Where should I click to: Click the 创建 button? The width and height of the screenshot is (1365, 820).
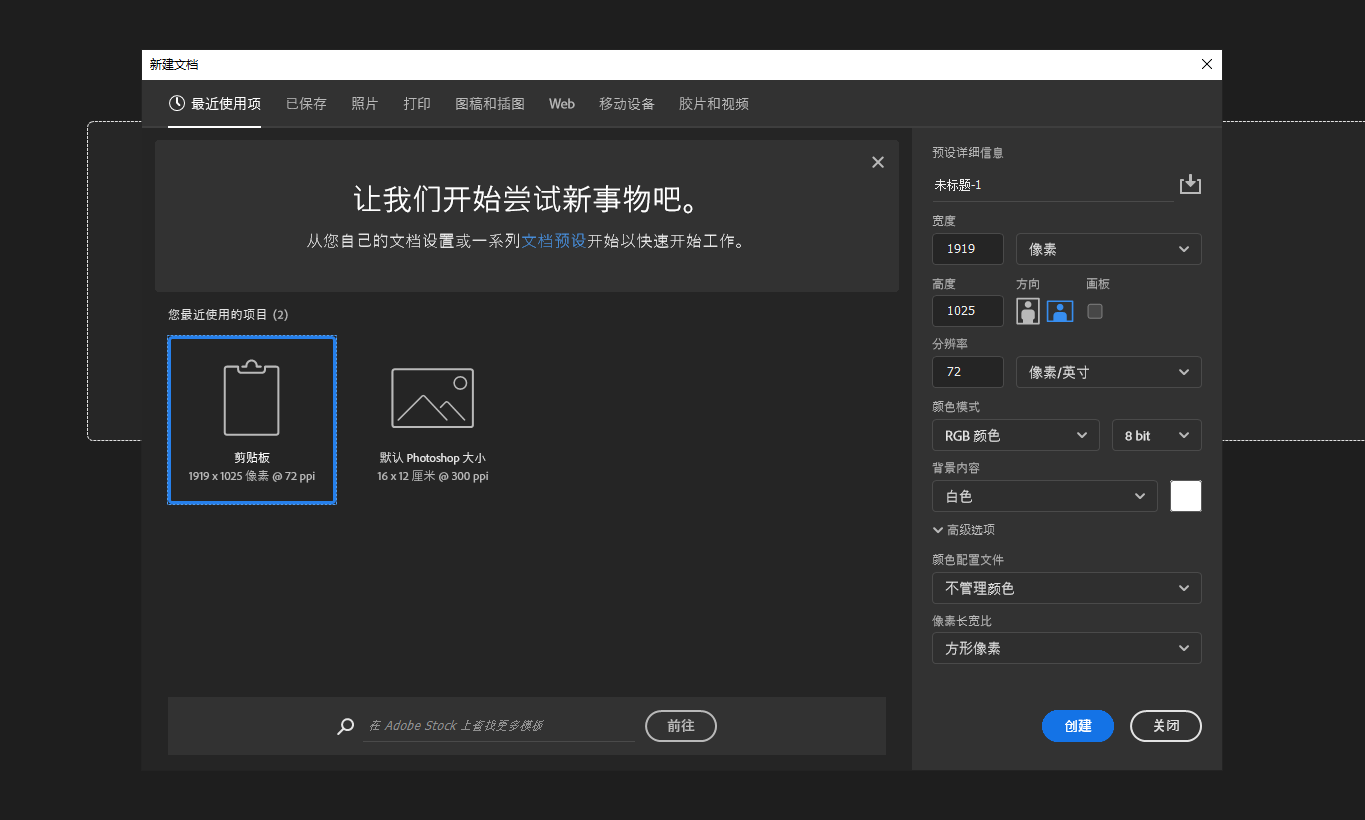pyautogui.click(x=1077, y=726)
